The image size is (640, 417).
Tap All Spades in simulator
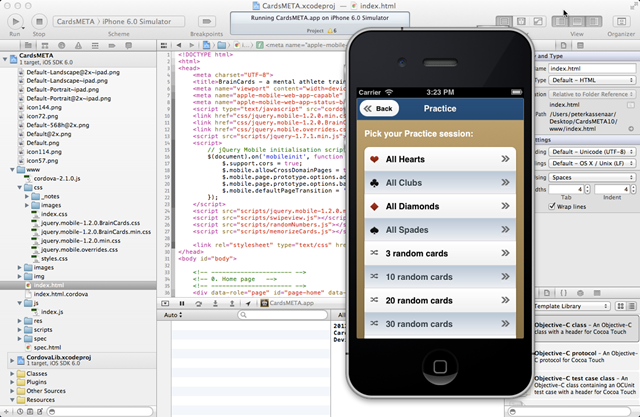coord(440,230)
